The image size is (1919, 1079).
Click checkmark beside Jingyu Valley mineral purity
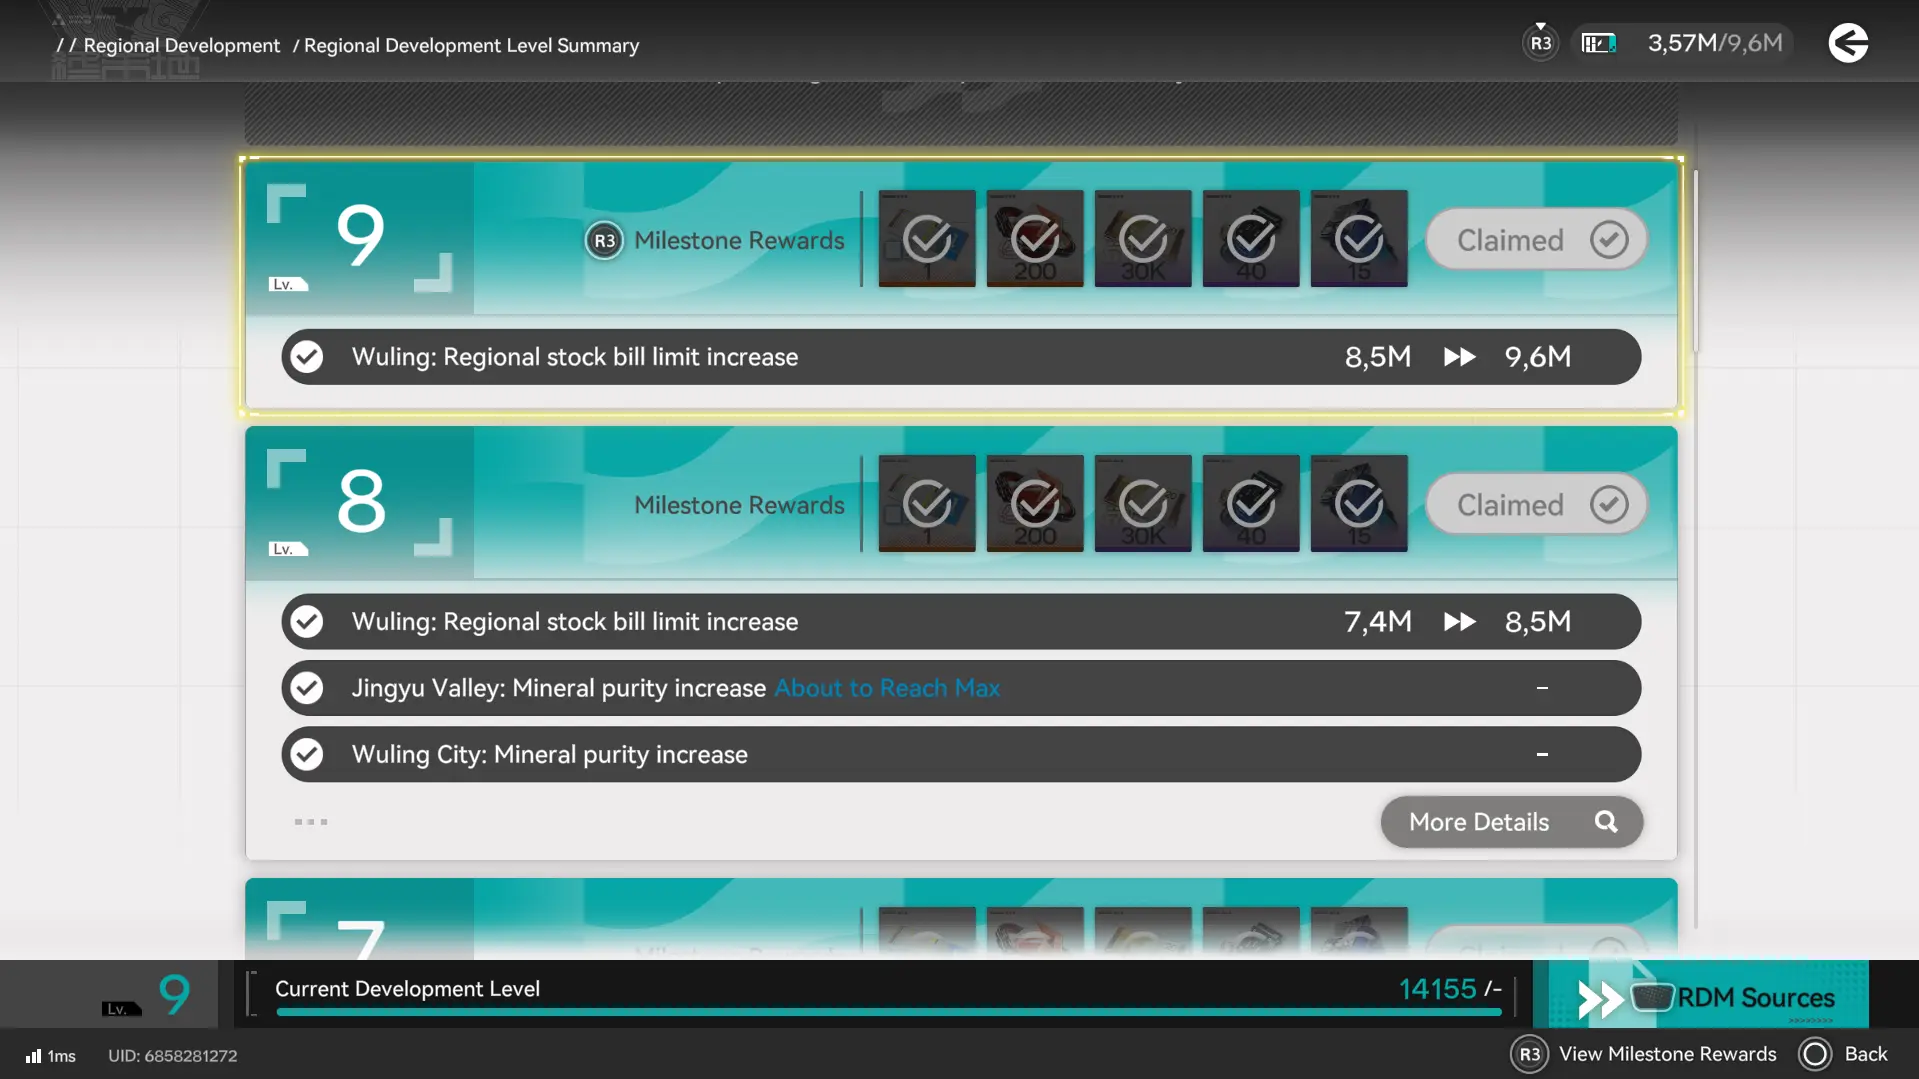[x=307, y=688]
